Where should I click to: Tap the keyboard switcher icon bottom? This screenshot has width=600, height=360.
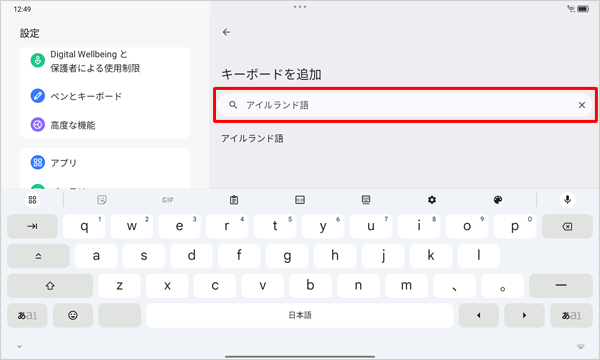[580, 346]
